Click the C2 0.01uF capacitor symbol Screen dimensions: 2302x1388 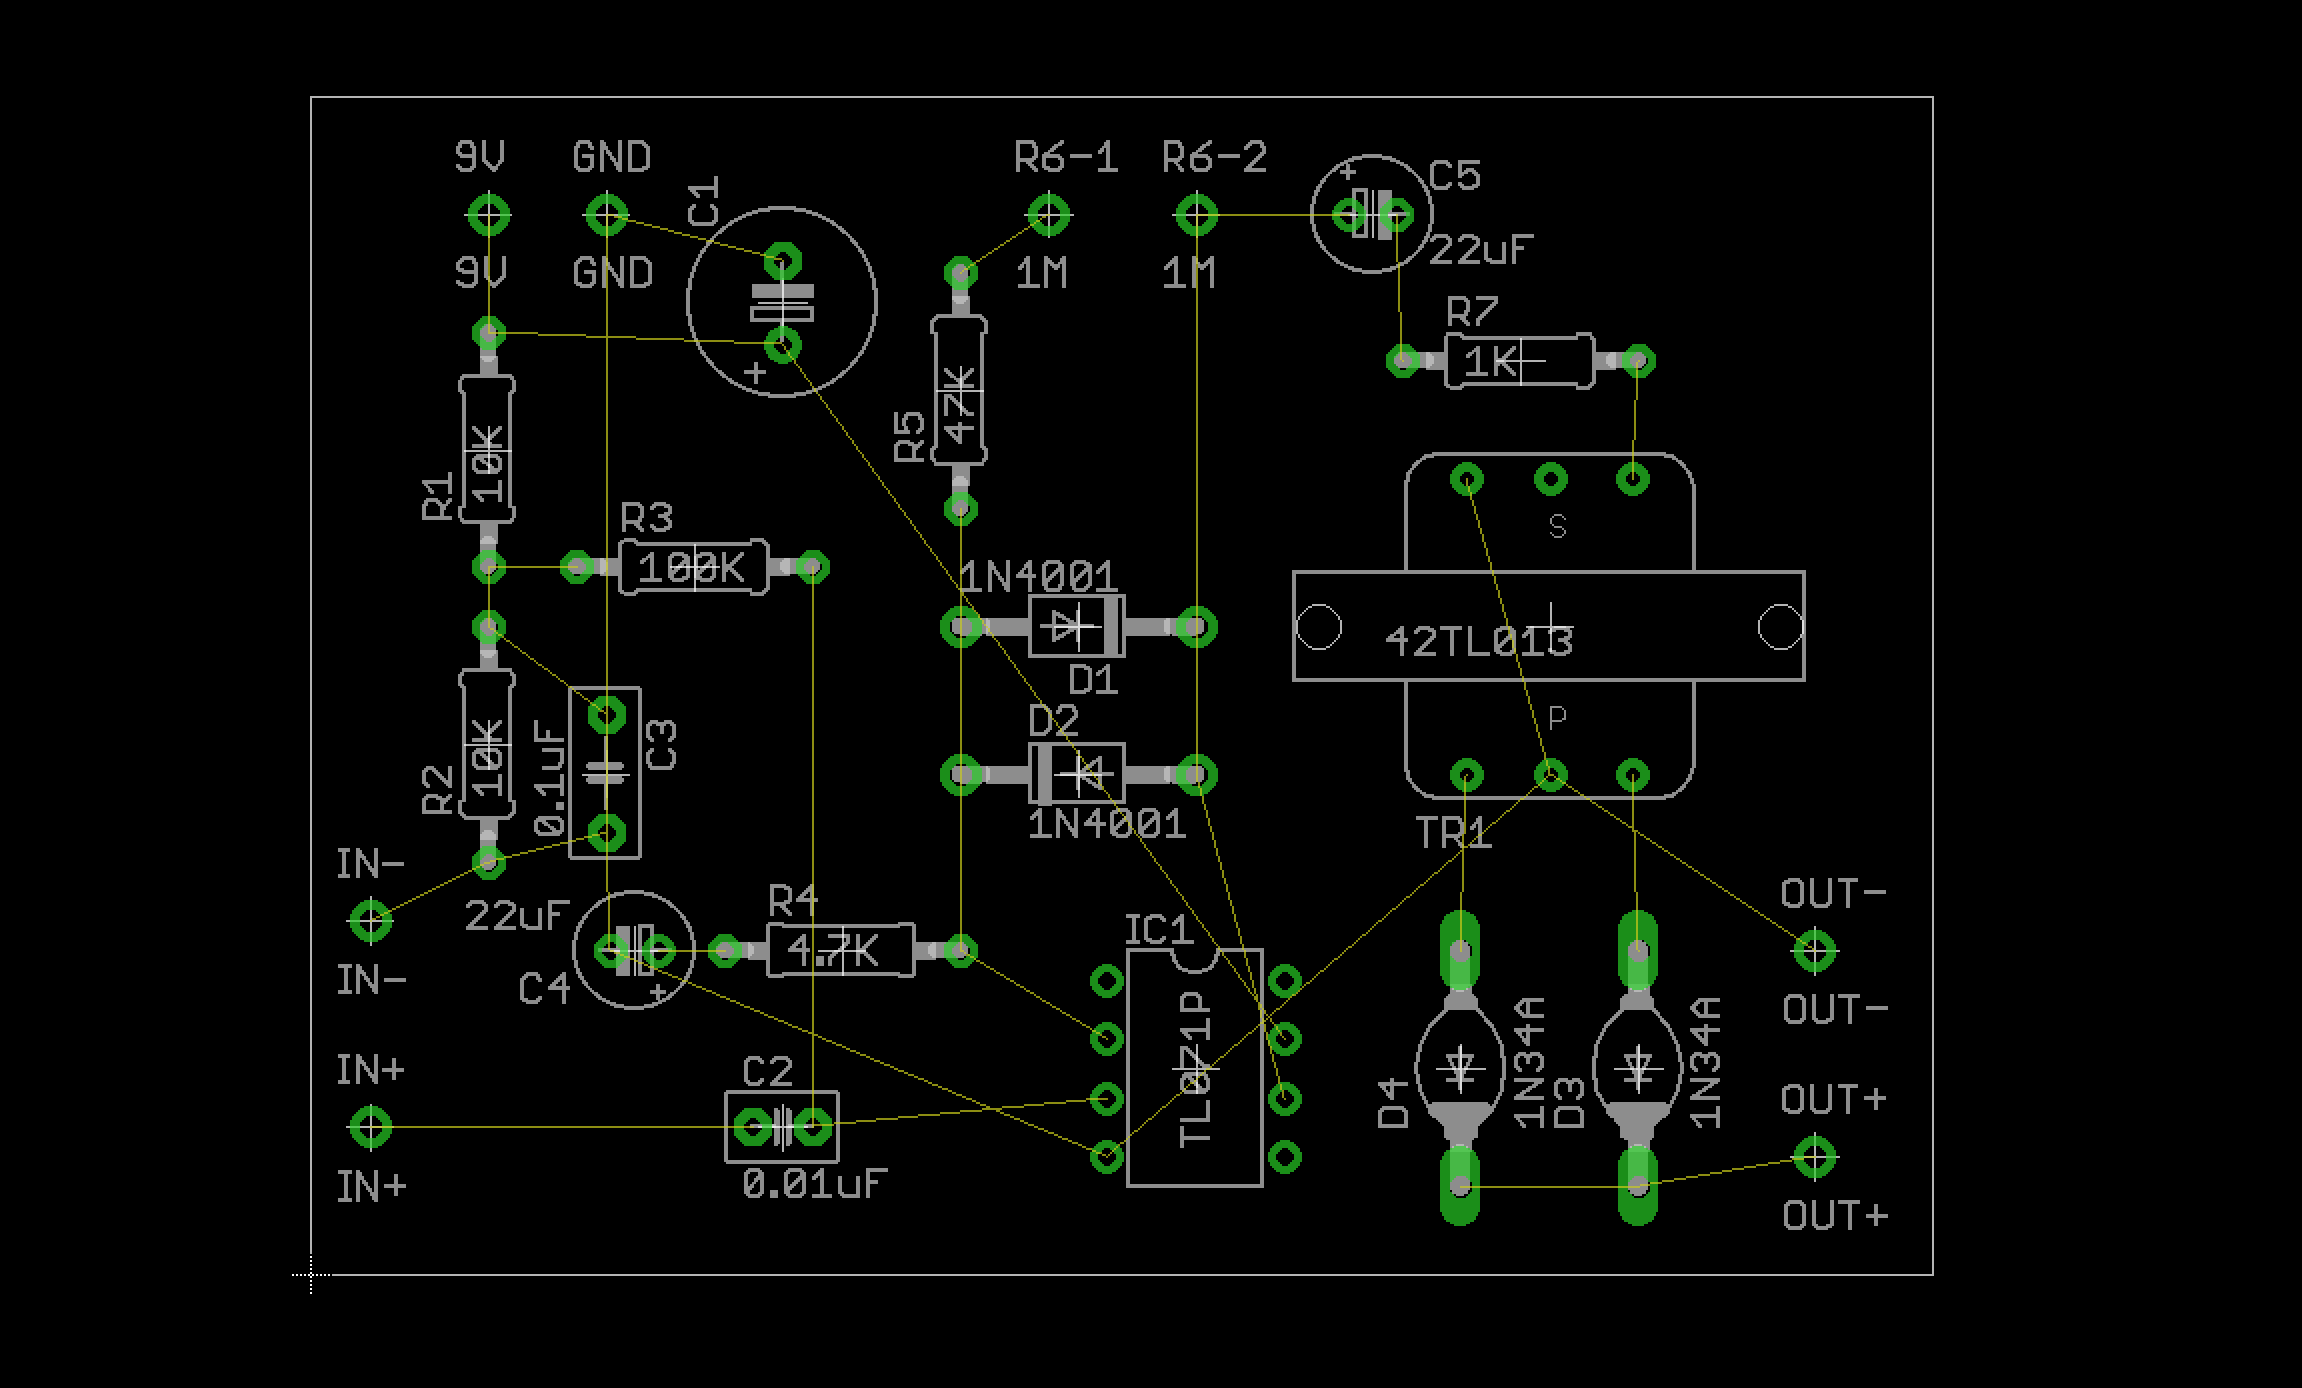tap(782, 1128)
